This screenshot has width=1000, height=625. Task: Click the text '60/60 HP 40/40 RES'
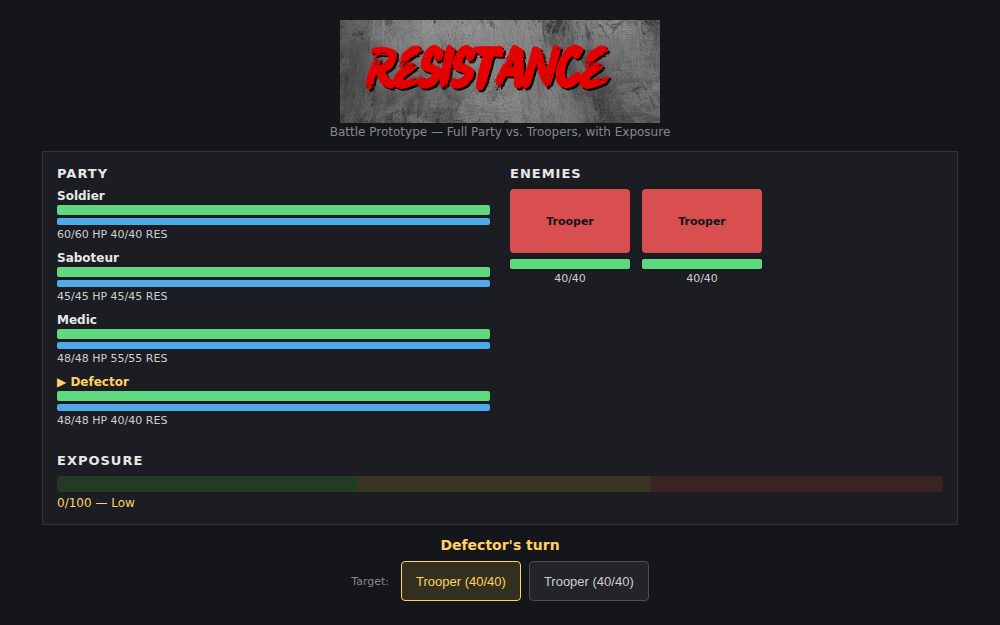(112, 234)
